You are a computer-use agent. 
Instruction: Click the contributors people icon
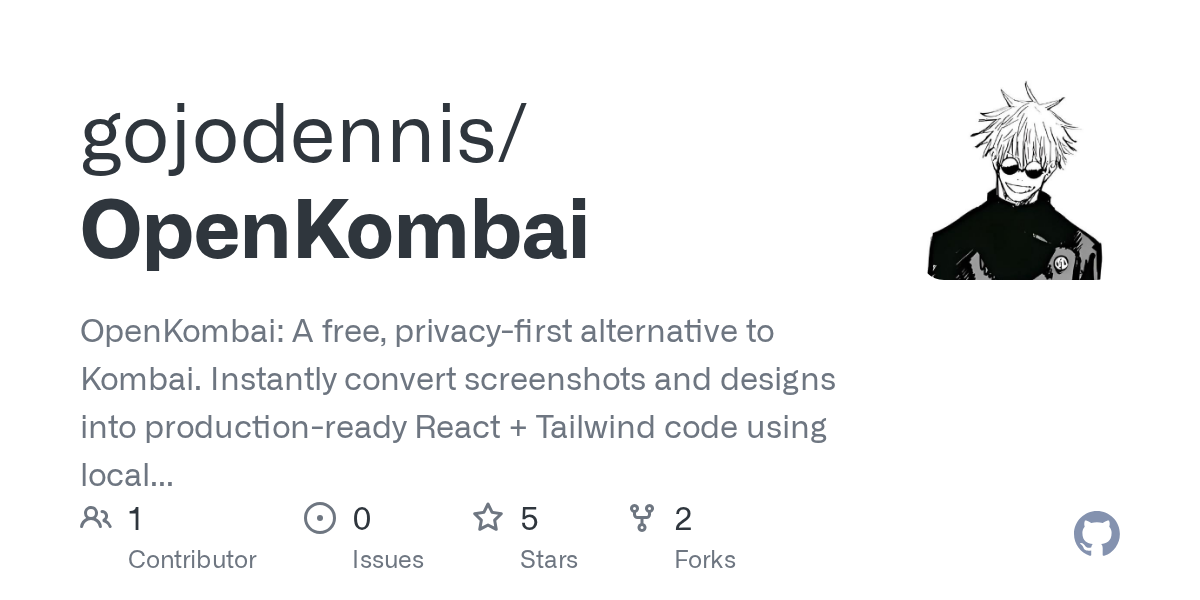click(96, 518)
